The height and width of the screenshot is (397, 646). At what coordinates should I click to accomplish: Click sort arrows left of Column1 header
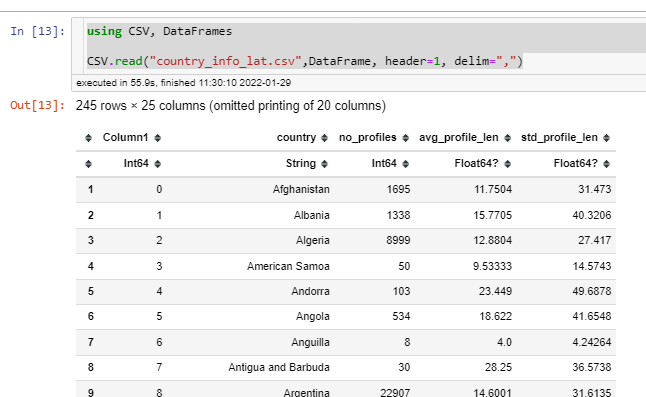(88, 138)
